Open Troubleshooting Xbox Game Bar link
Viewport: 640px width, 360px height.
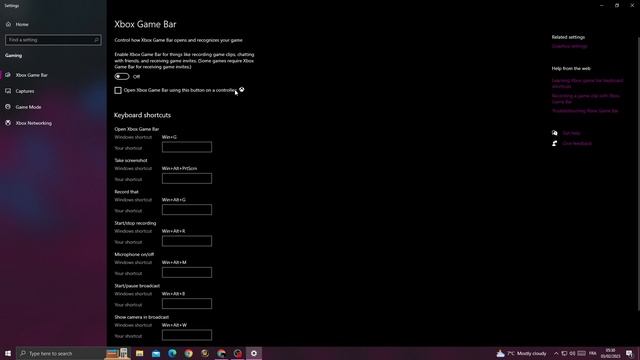(x=585, y=111)
